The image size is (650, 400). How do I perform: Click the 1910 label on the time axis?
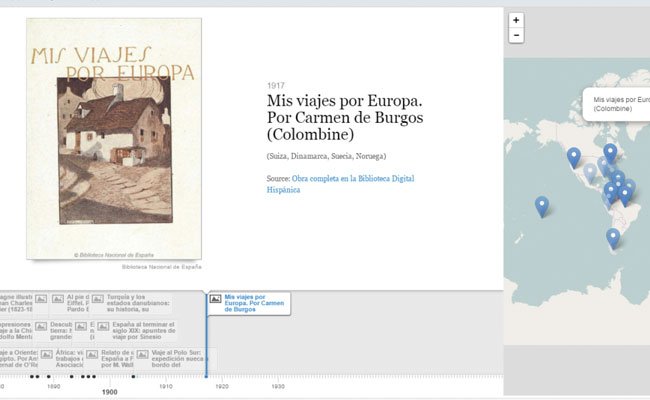coord(166,386)
